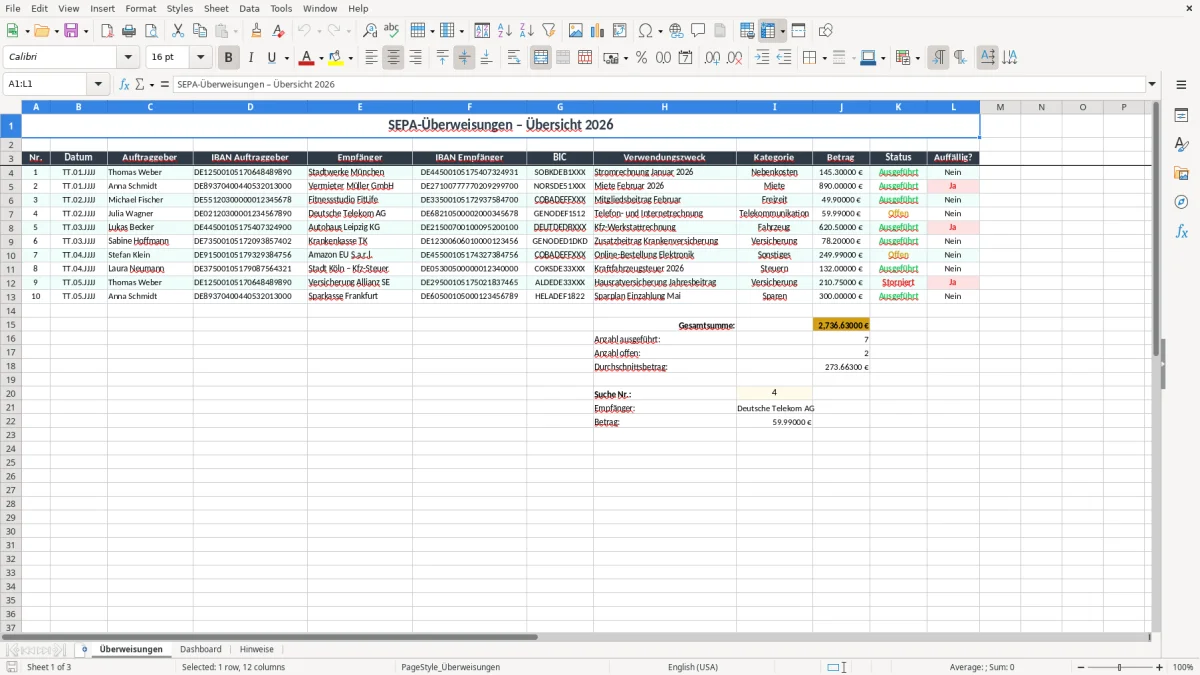Cut the selection with scissors icon
The height and width of the screenshot is (675, 1200).
178,31
